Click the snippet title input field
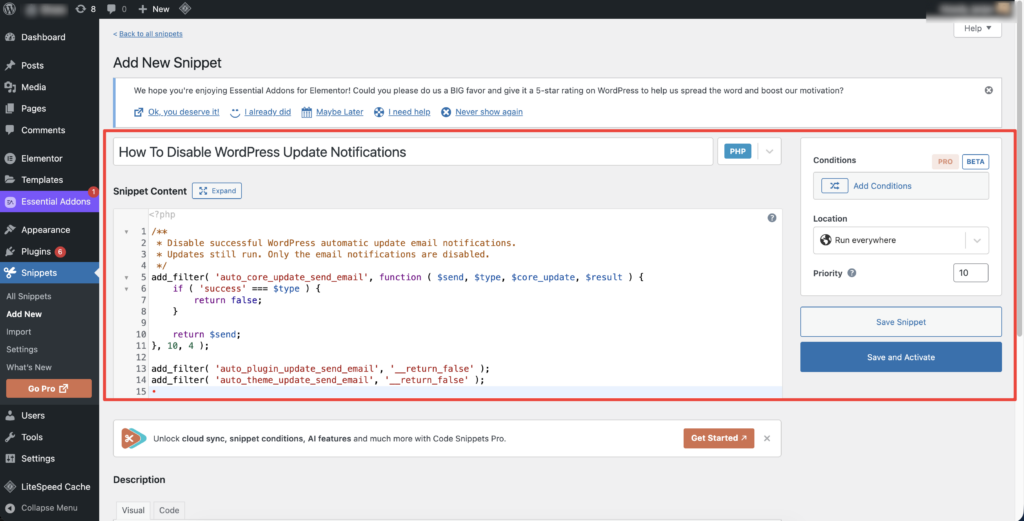The height and width of the screenshot is (521, 1024). pyautogui.click(x=413, y=152)
